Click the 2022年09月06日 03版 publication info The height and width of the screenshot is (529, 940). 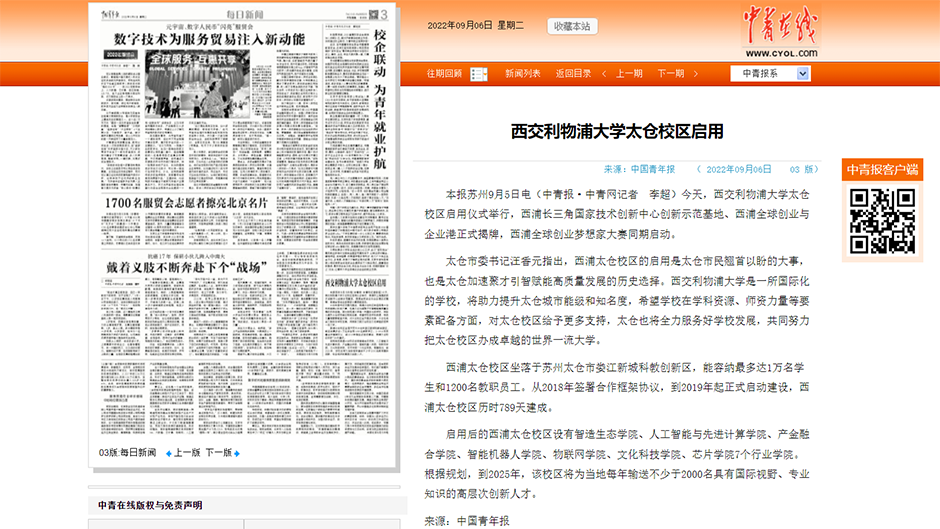pyautogui.click(x=757, y=170)
